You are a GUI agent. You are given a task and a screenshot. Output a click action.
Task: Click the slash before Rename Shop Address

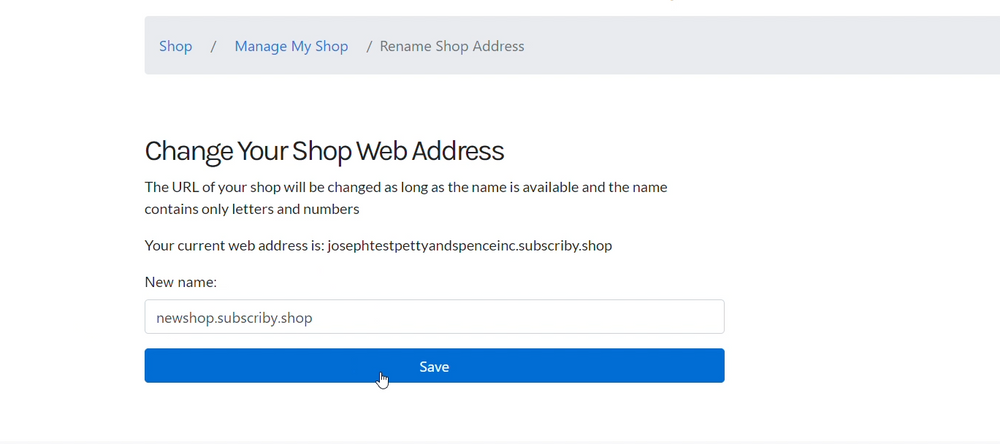click(369, 46)
